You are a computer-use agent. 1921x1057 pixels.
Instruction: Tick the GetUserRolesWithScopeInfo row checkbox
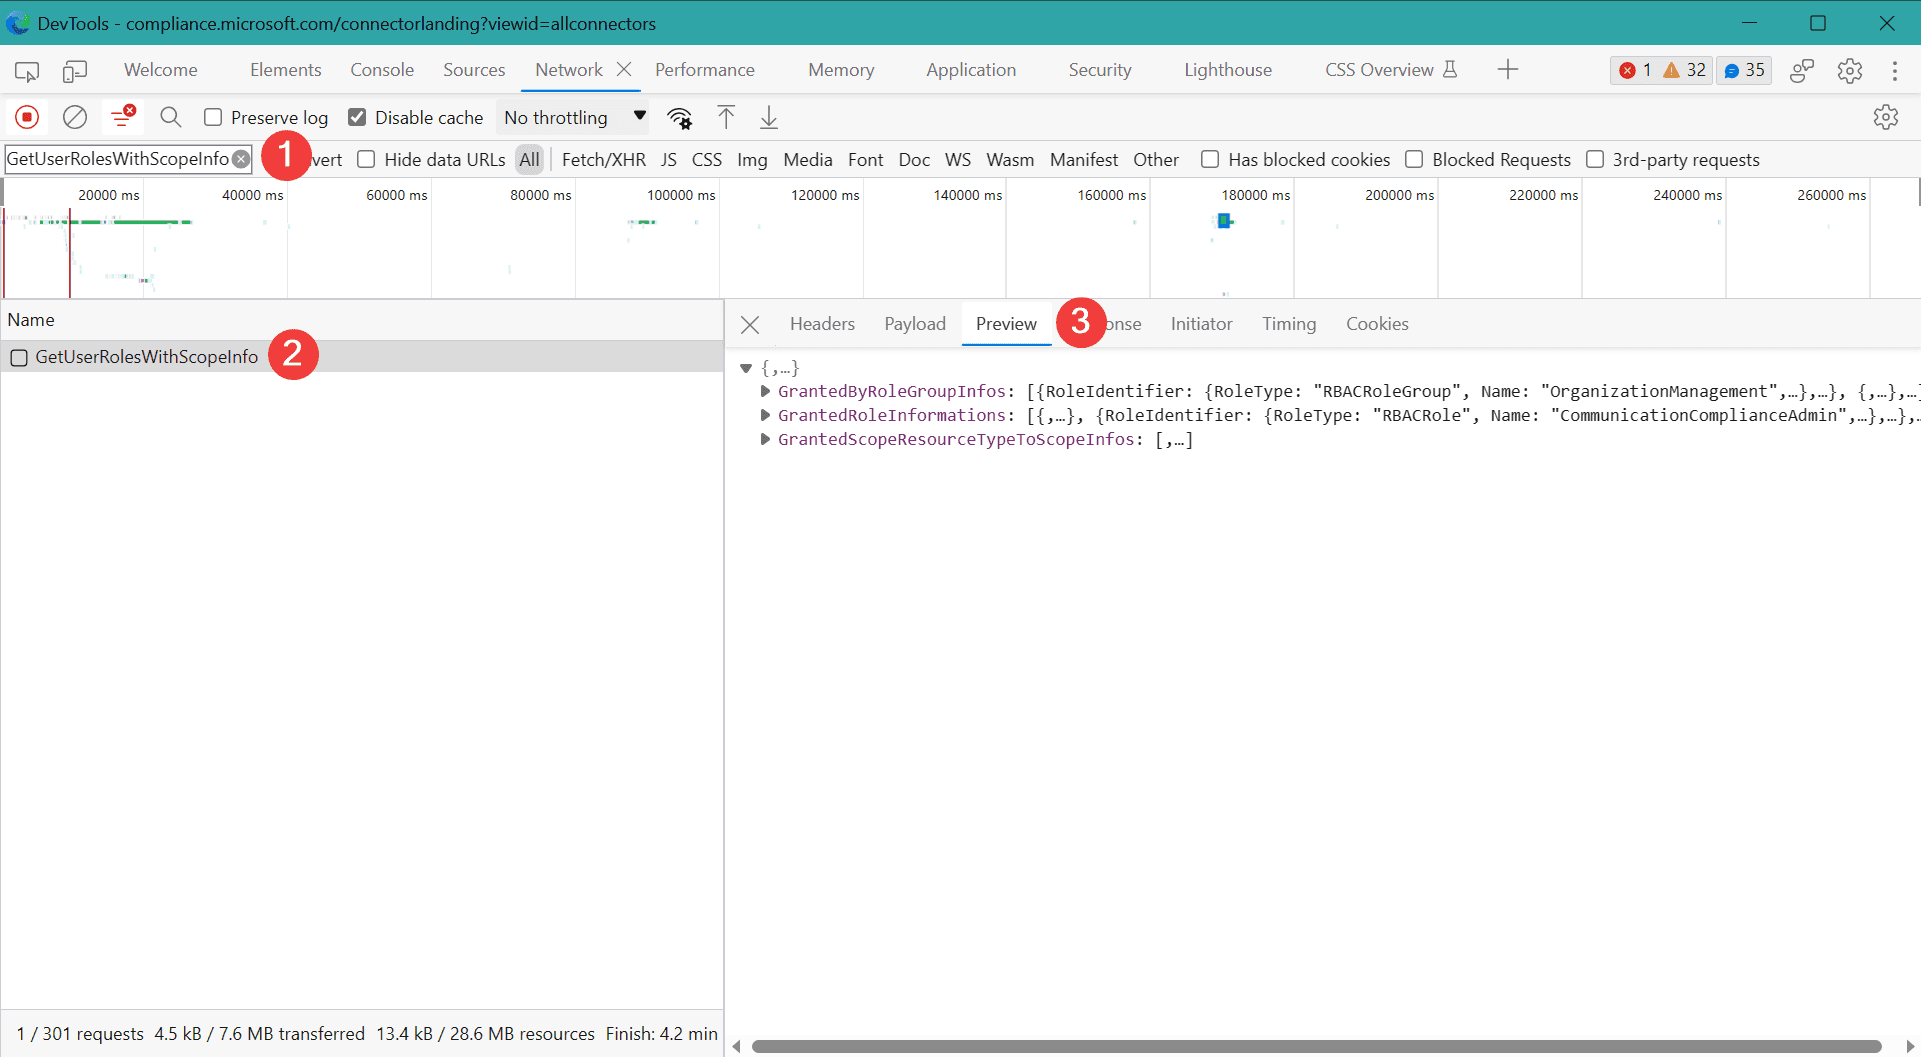tap(19, 358)
